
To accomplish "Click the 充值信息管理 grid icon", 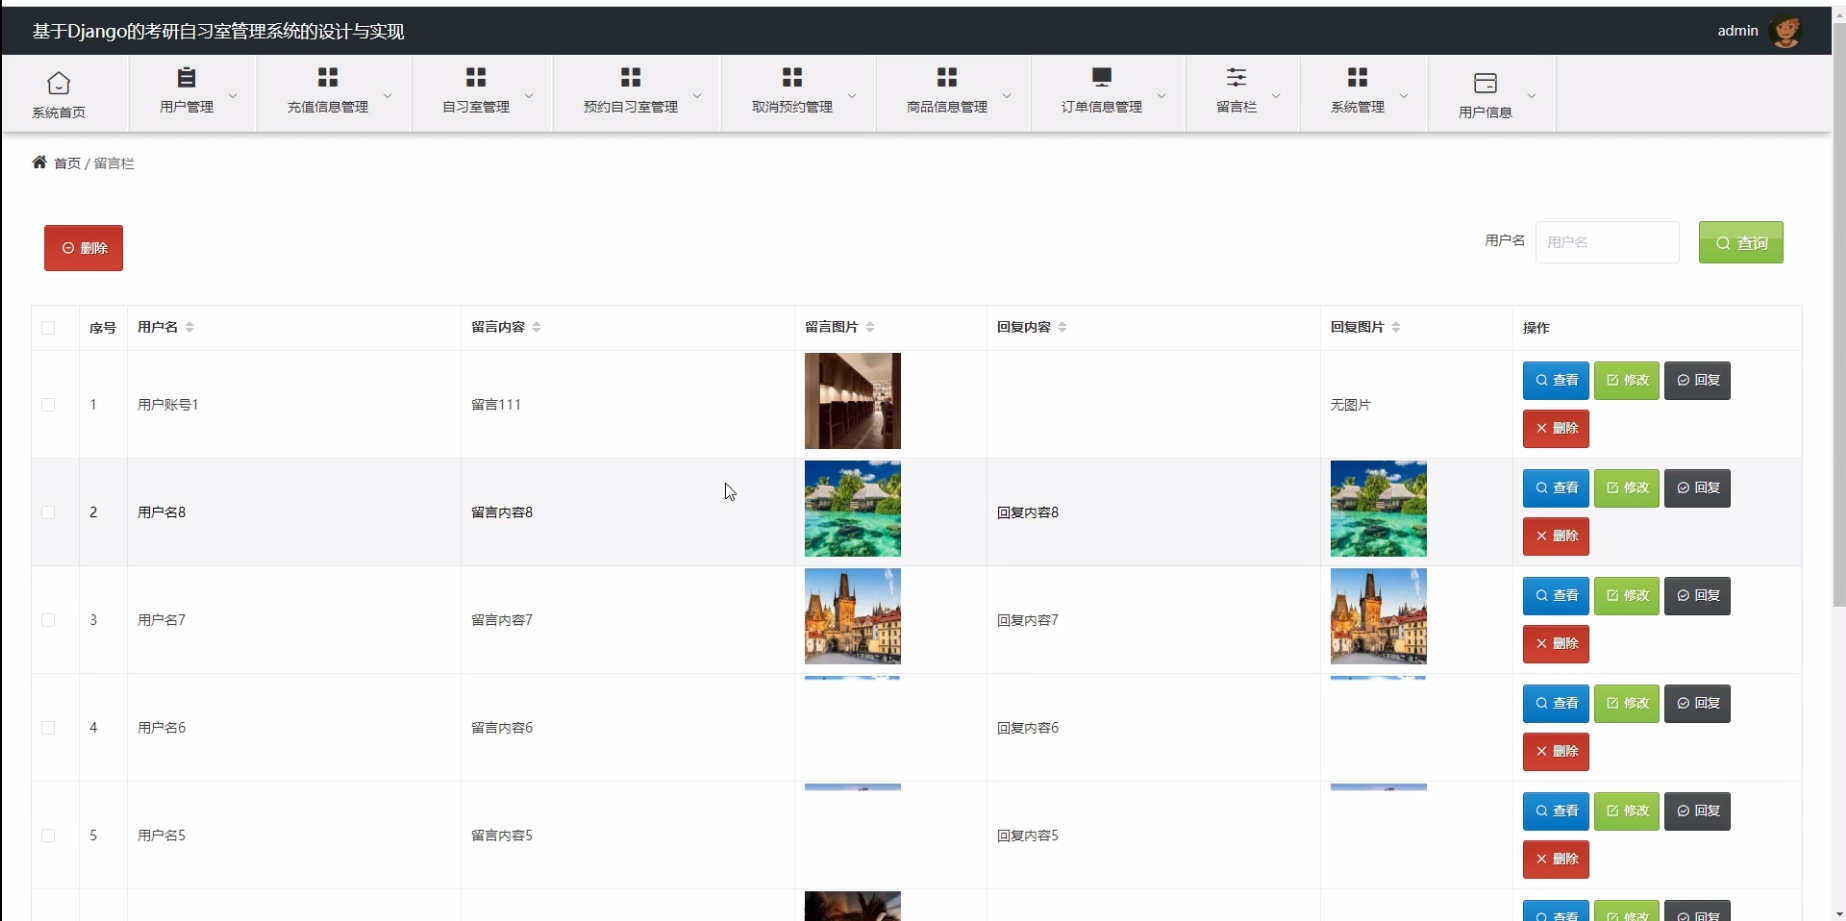I will click(328, 77).
